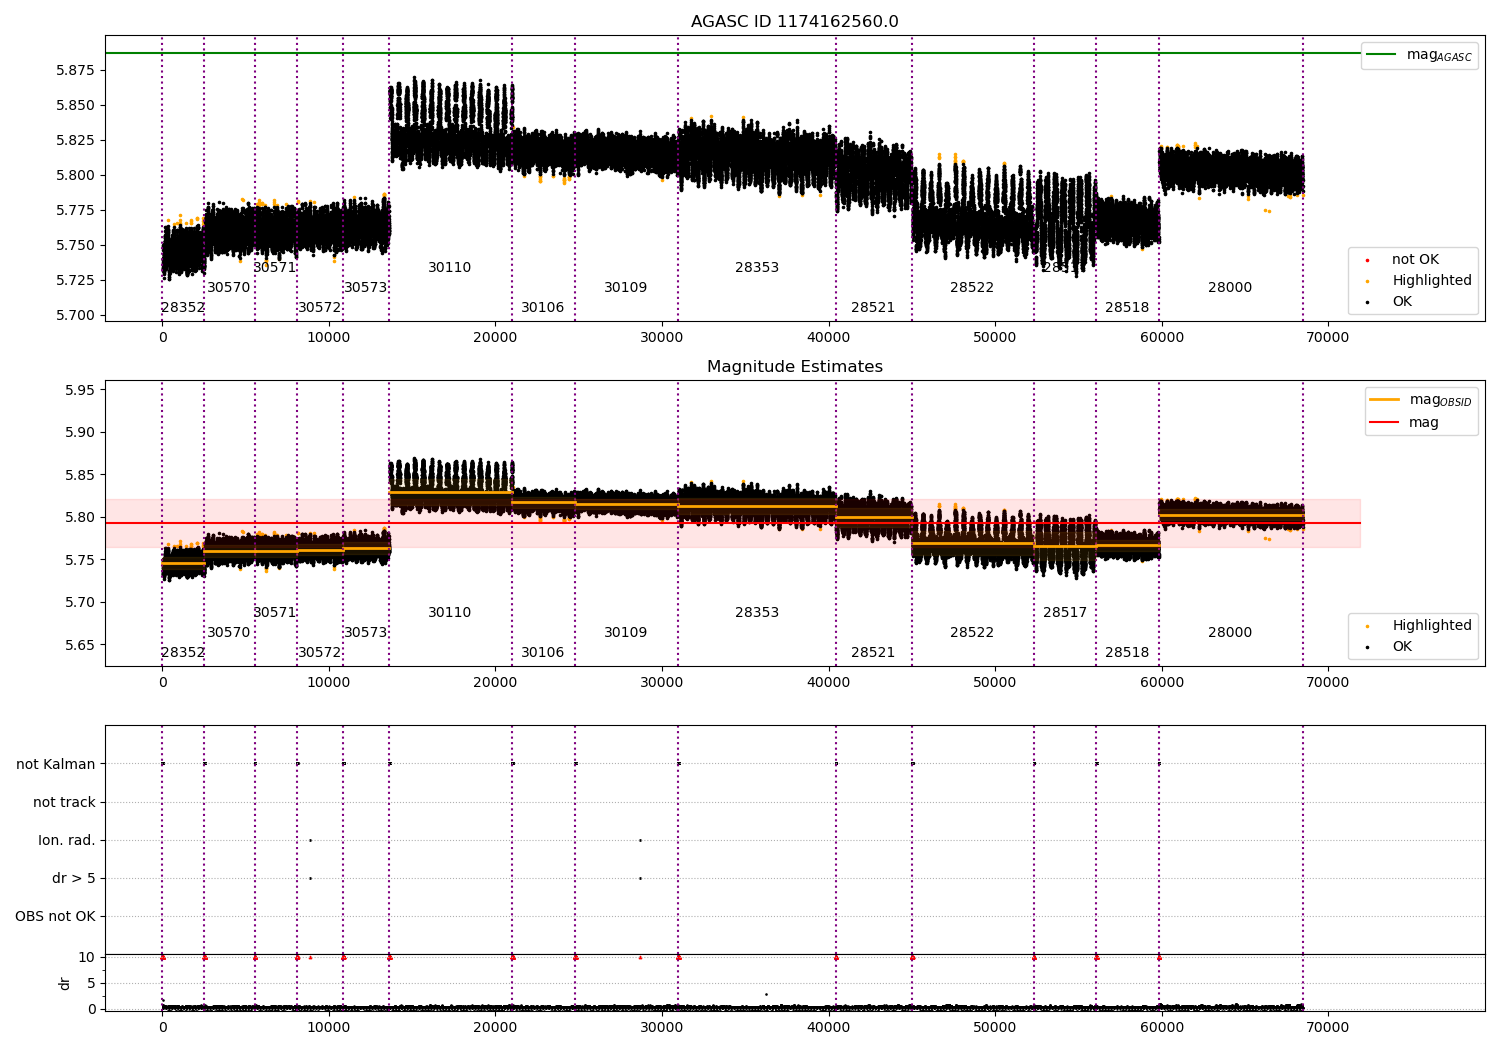This screenshot has width=1500, height=1050.
Task: Click obsid label 28000 in Magnitude Estimates plot
Action: [1230, 633]
